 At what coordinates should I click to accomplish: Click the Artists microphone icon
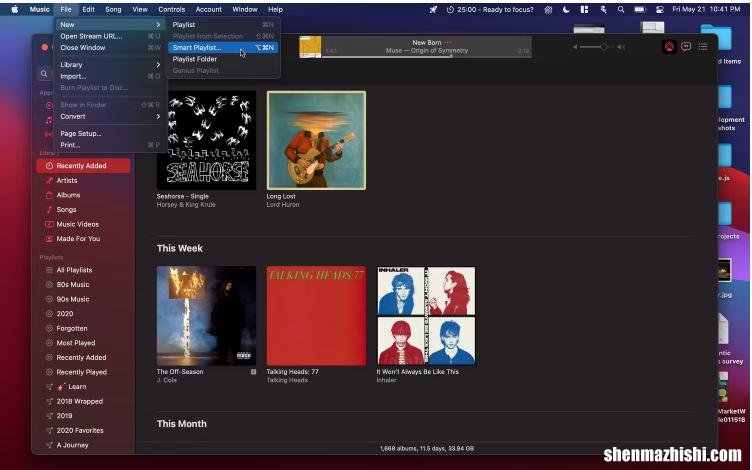coord(48,180)
